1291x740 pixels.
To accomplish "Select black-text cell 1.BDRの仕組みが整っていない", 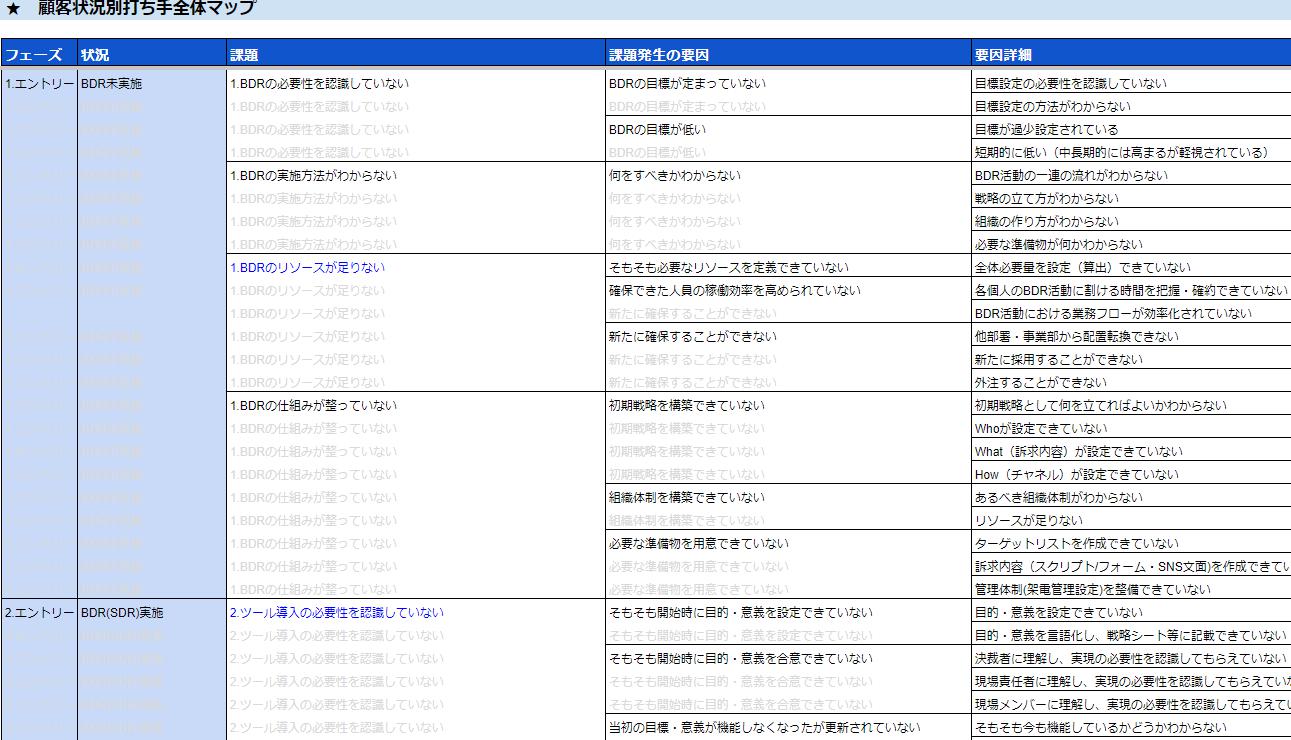I will [416, 406].
